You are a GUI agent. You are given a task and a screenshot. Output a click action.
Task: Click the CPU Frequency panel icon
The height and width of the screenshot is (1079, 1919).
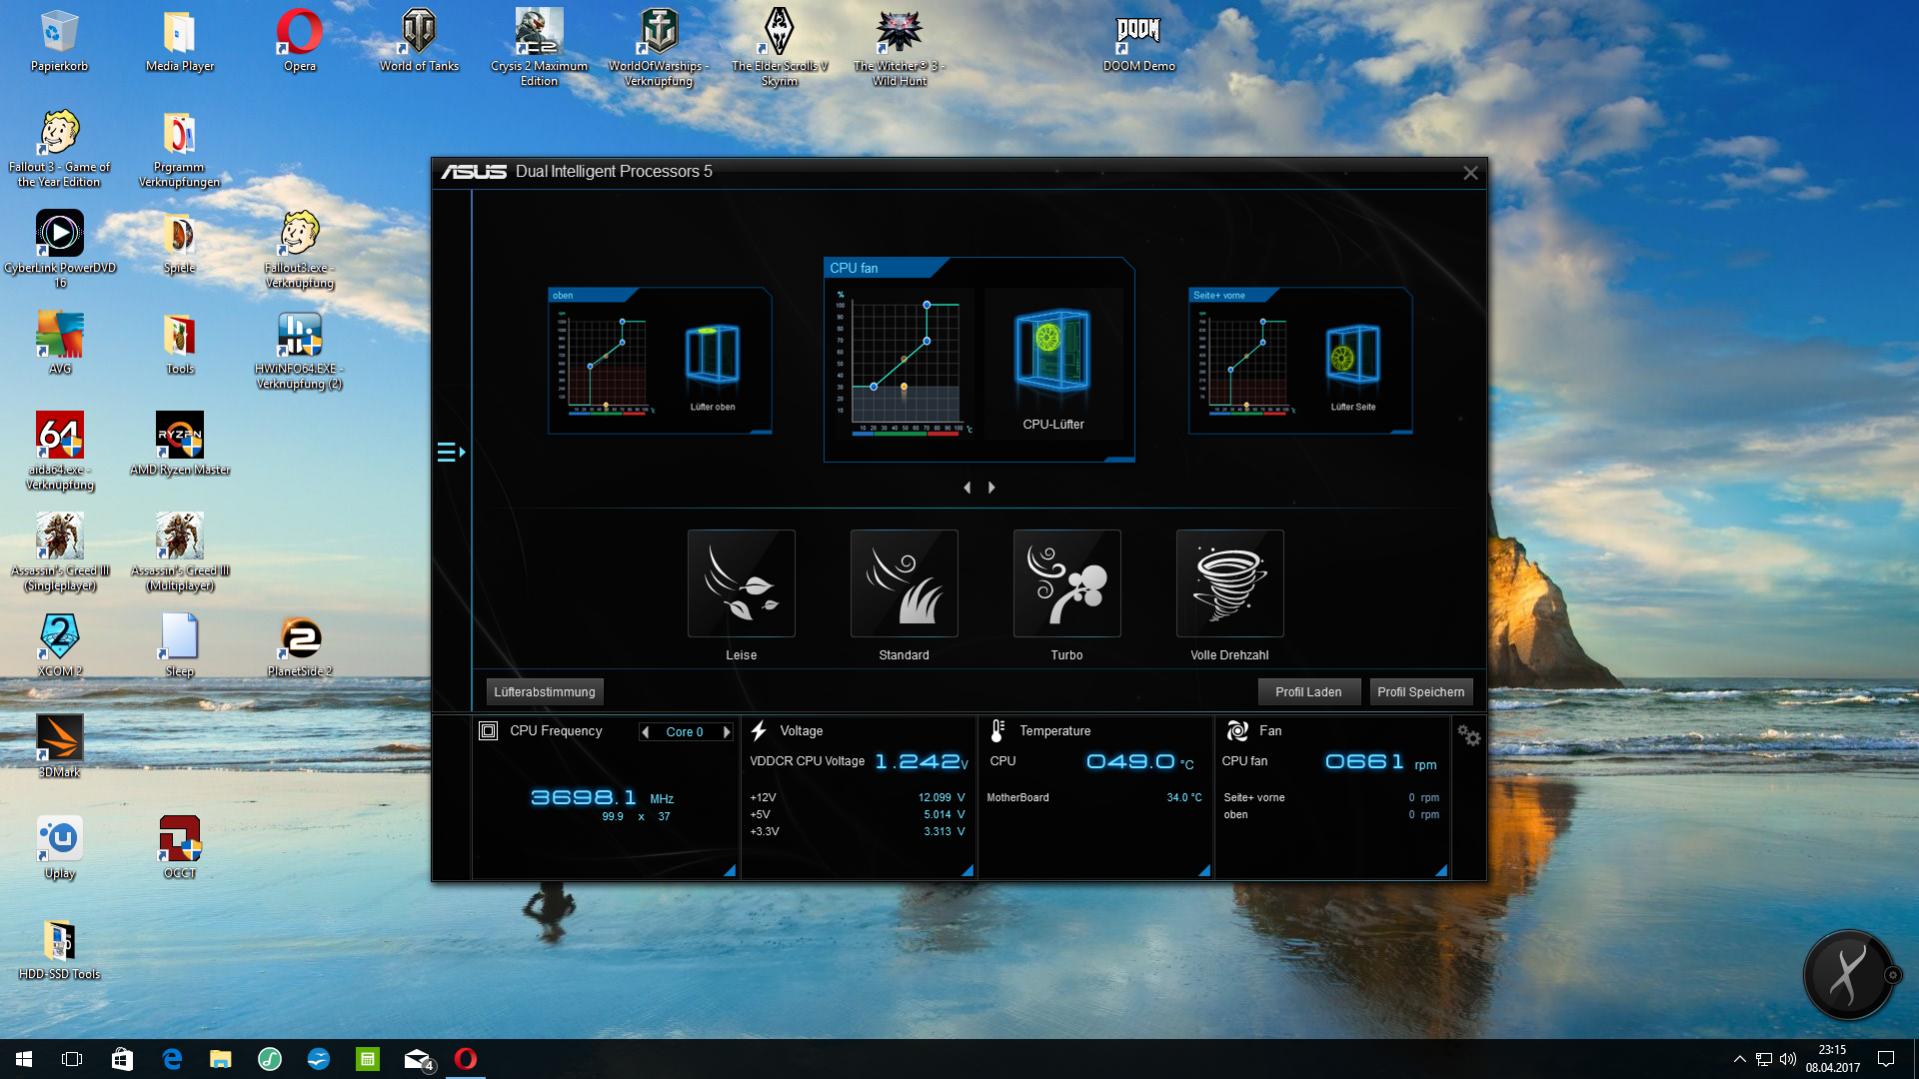488,731
